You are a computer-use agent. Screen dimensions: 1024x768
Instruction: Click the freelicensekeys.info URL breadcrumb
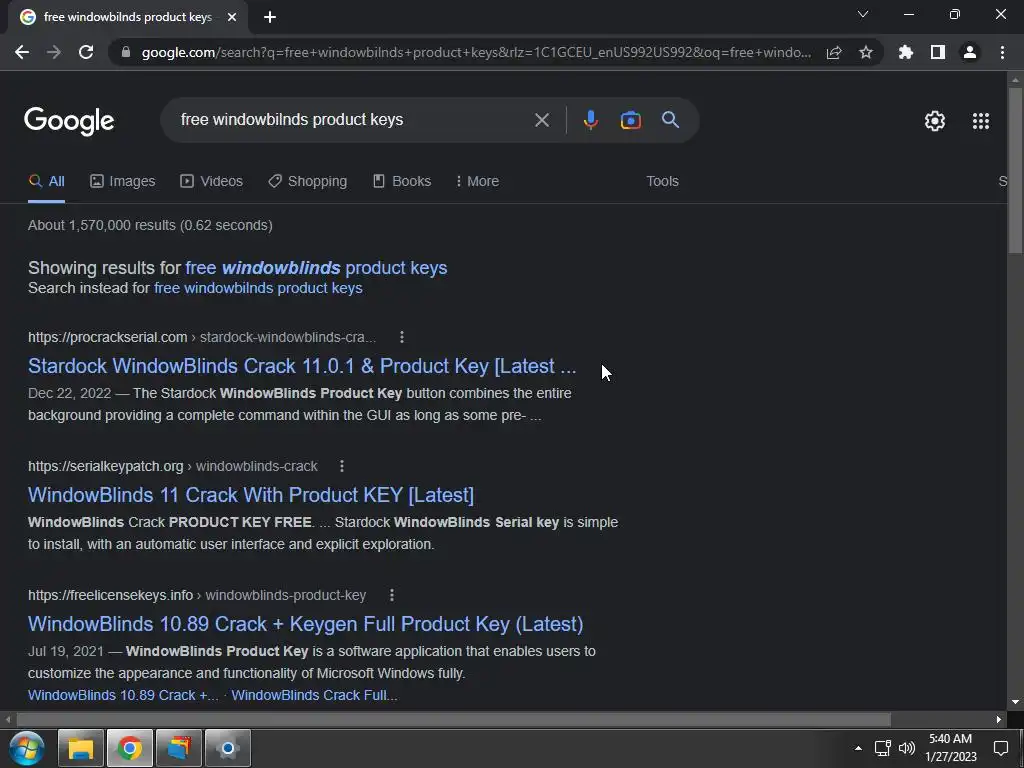pyautogui.click(x=197, y=595)
